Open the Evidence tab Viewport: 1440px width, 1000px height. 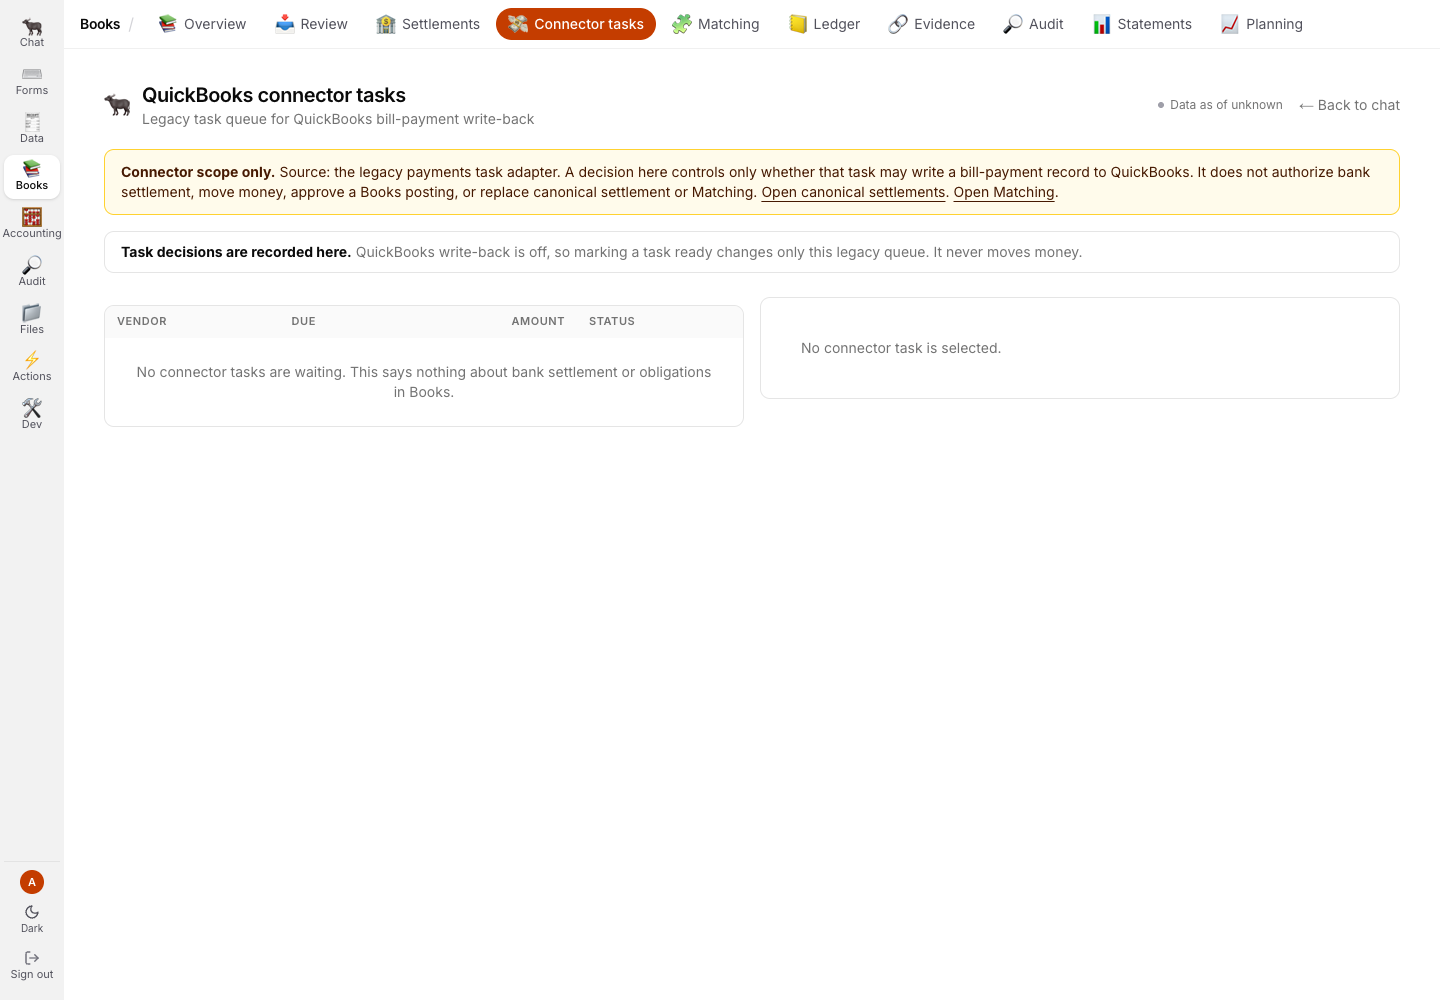932,24
